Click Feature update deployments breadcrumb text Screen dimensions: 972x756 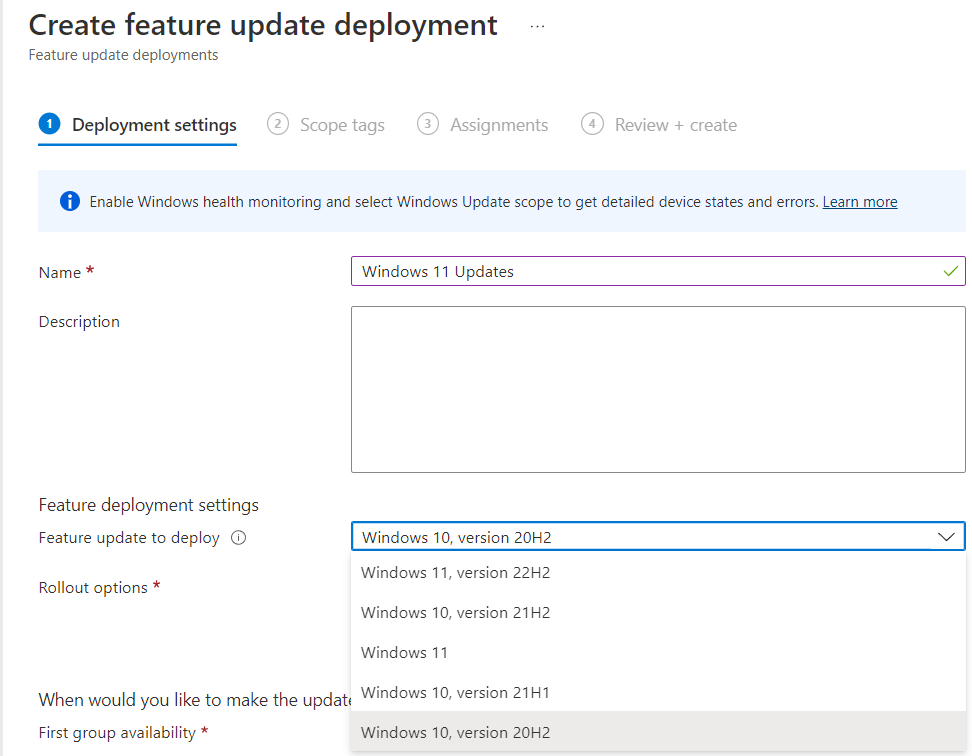[123, 55]
